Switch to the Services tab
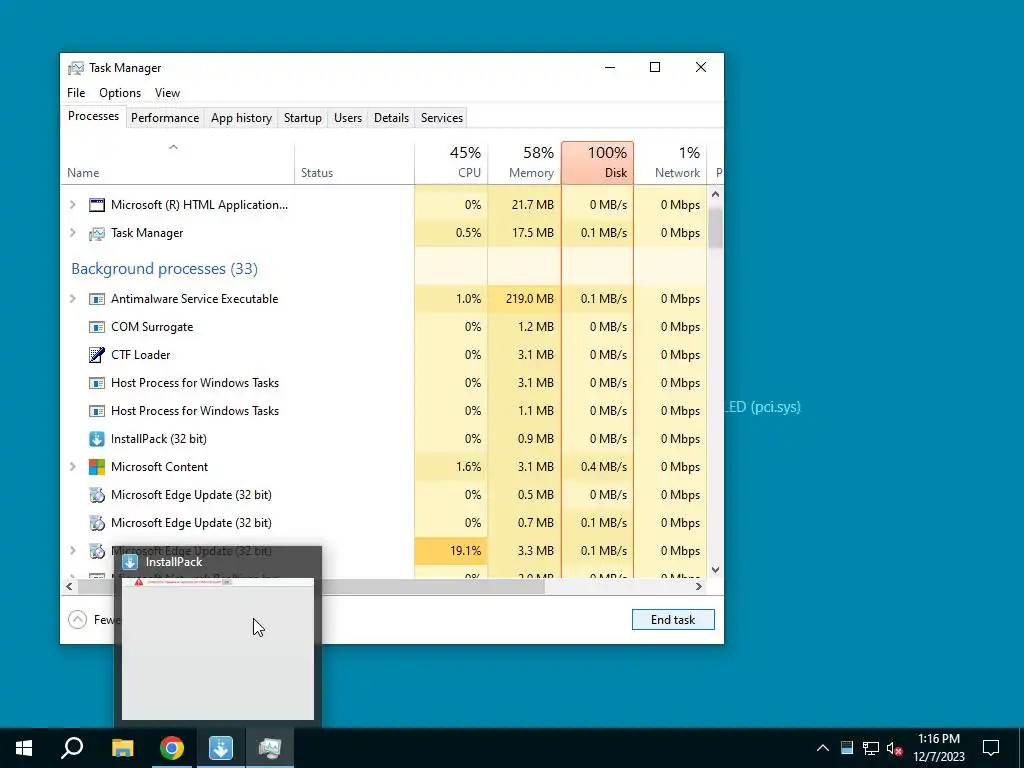This screenshot has height=768, width=1024. tap(441, 118)
